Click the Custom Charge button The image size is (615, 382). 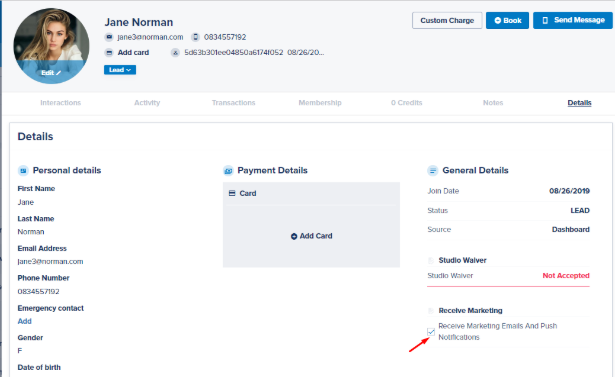pos(447,20)
